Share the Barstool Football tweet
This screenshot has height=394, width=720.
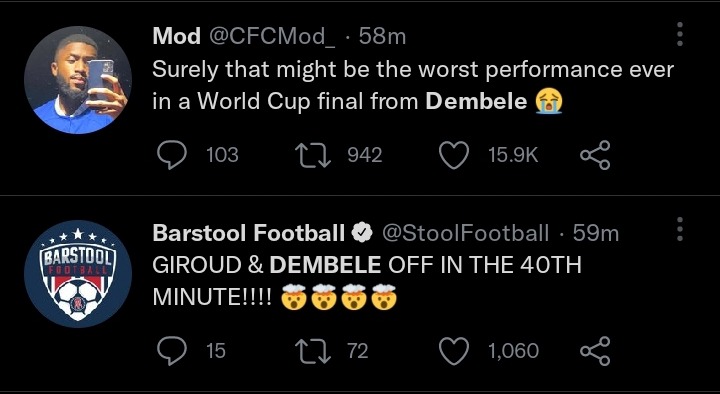click(595, 351)
